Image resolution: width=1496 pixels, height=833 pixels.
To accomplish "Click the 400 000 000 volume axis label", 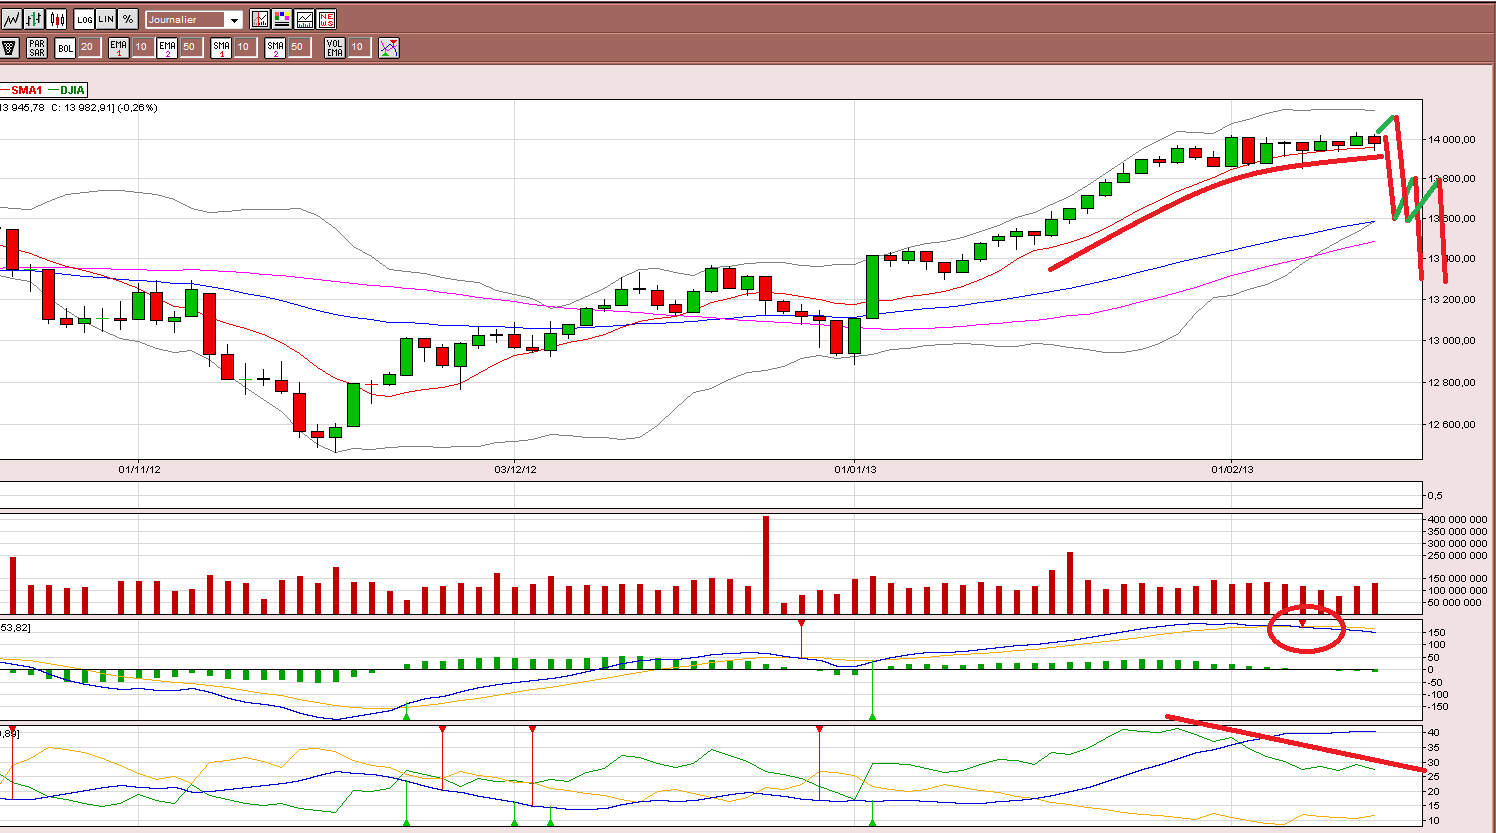I will (x=1456, y=520).
